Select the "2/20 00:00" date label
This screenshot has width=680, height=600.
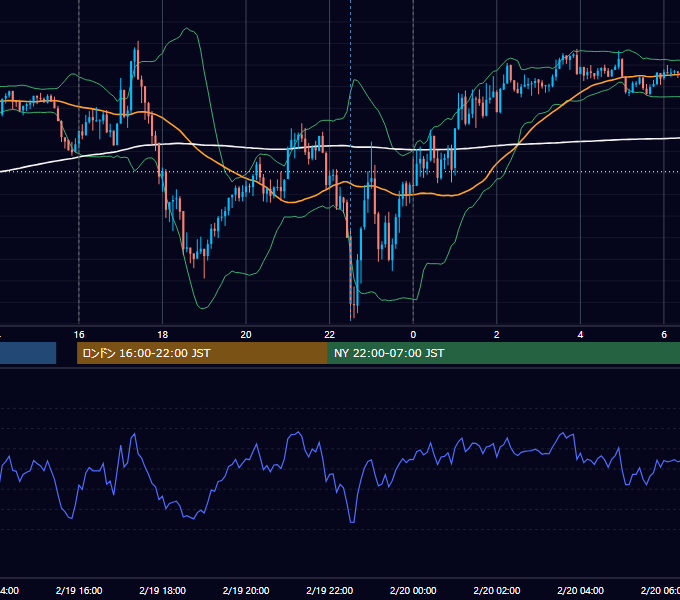click(413, 590)
